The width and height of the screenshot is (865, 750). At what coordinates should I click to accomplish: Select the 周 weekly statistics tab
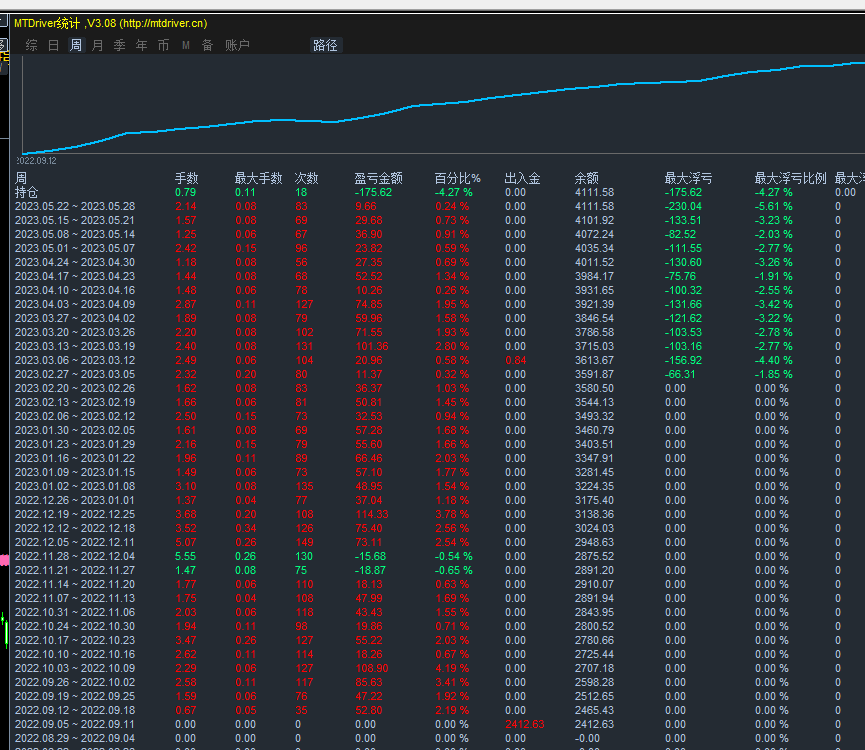pos(76,45)
